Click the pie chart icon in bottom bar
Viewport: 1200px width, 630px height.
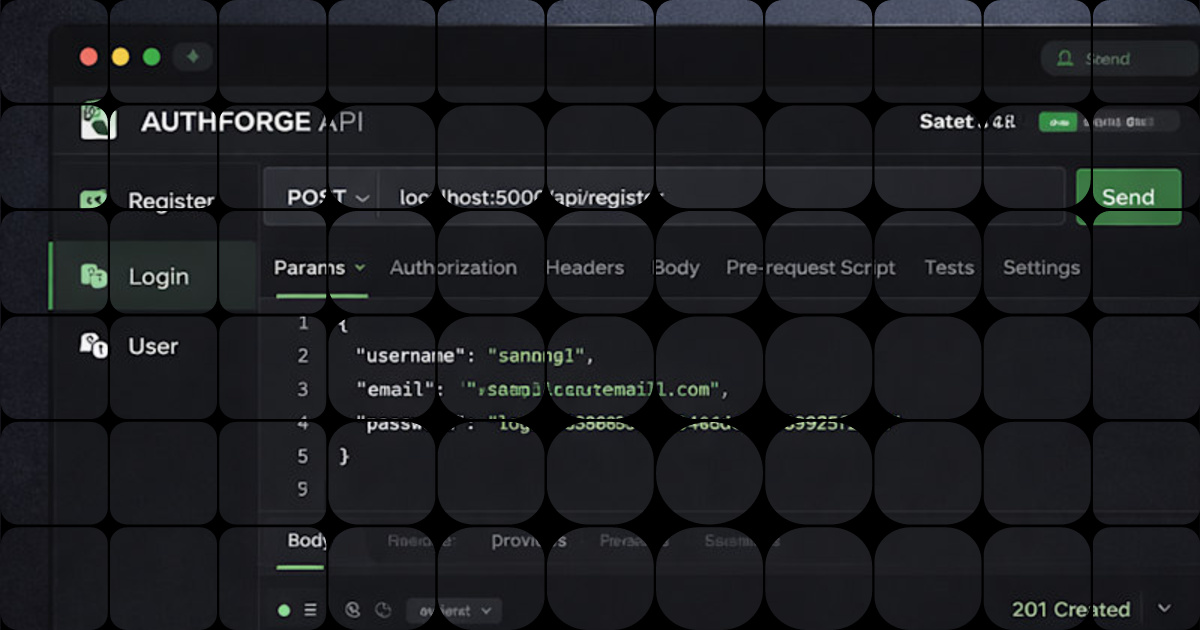[x=383, y=610]
